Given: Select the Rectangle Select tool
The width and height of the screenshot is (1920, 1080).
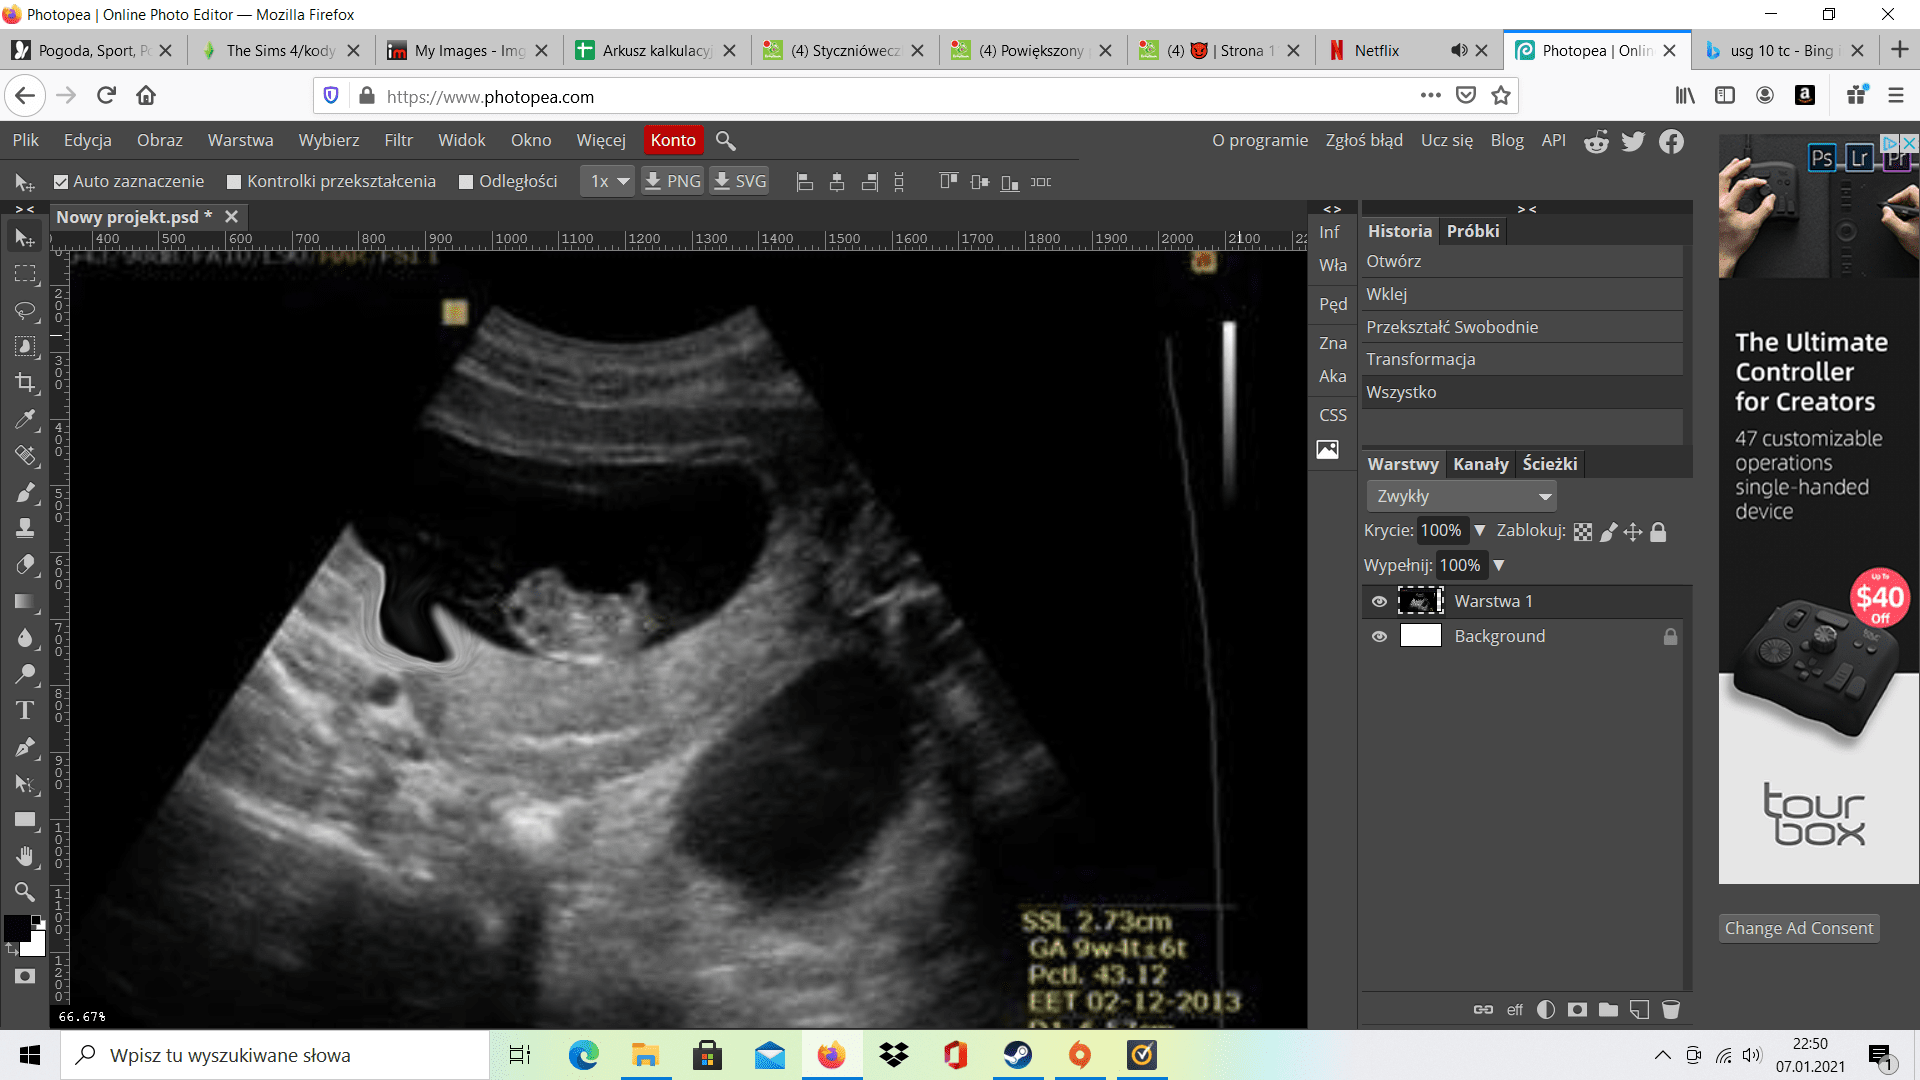Looking at the screenshot, I should coord(25,274).
